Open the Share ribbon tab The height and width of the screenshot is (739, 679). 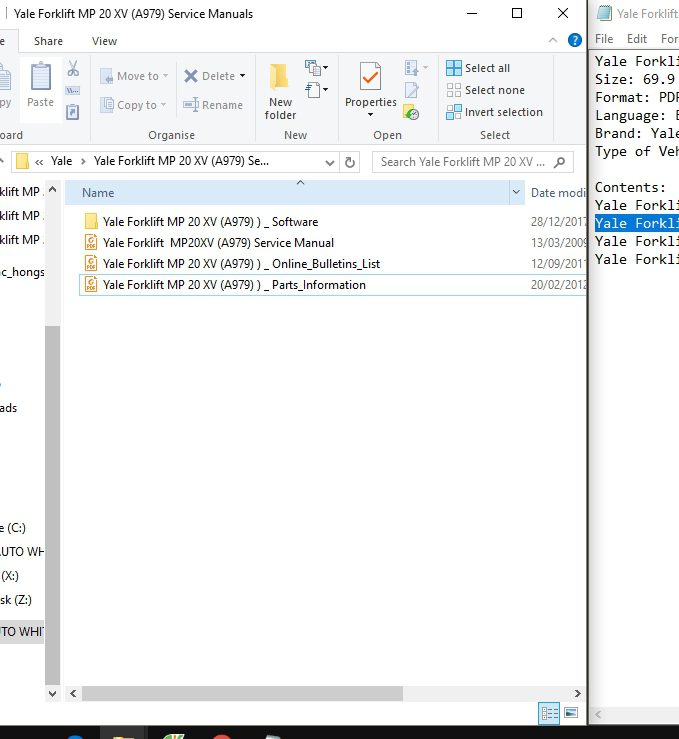[48, 41]
